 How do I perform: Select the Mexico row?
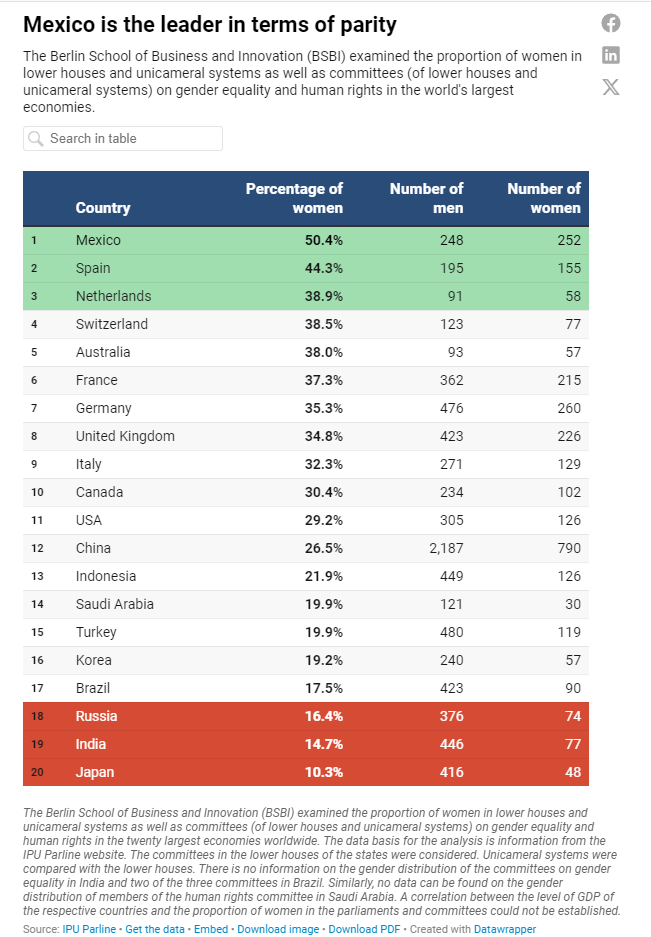point(306,240)
